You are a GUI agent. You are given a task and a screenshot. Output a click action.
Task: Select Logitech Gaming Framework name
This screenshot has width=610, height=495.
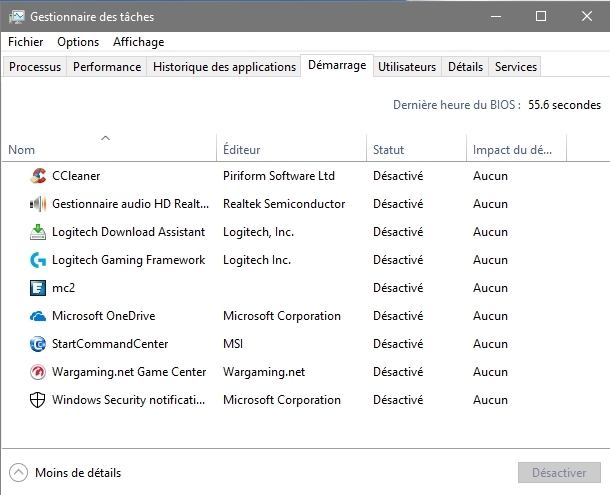click(128, 260)
